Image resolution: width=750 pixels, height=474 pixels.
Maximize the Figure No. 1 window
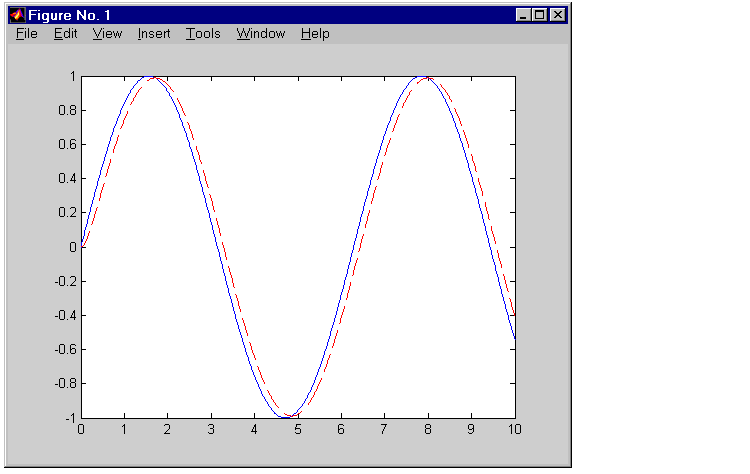[x=540, y=15]
